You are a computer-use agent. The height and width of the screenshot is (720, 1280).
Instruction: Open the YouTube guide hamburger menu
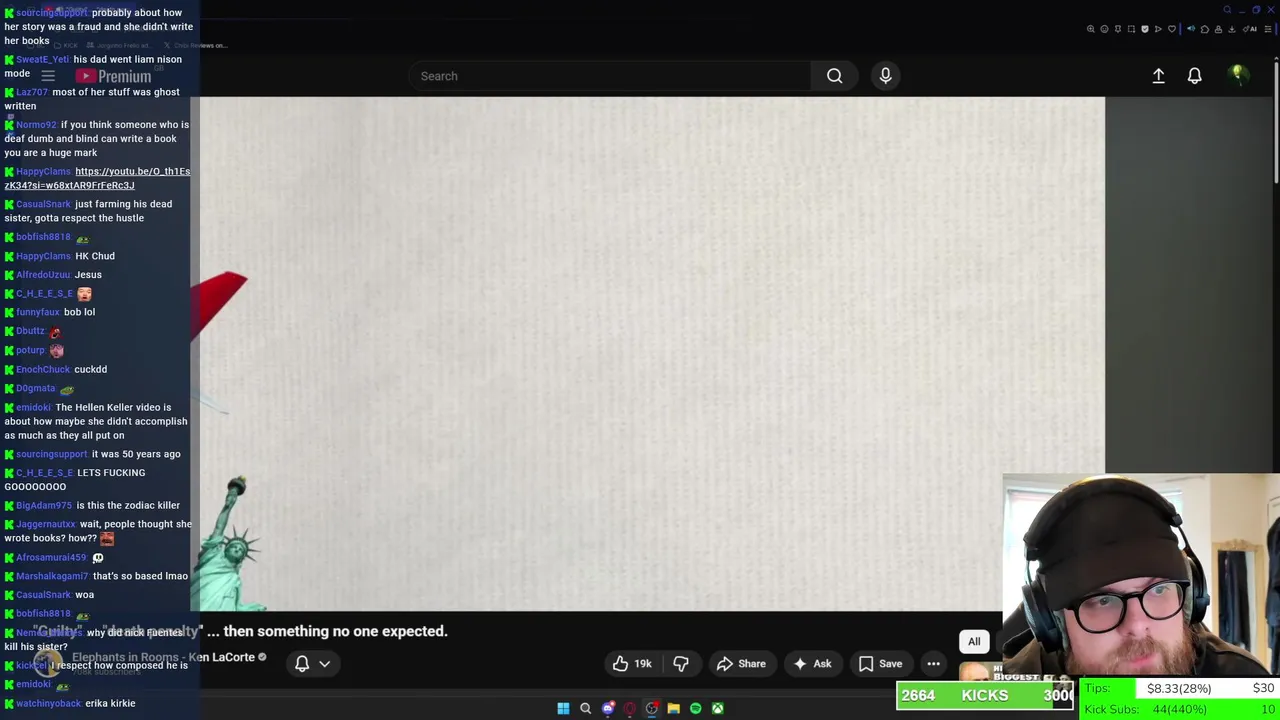pyautogui.click(x=48, y=76)
